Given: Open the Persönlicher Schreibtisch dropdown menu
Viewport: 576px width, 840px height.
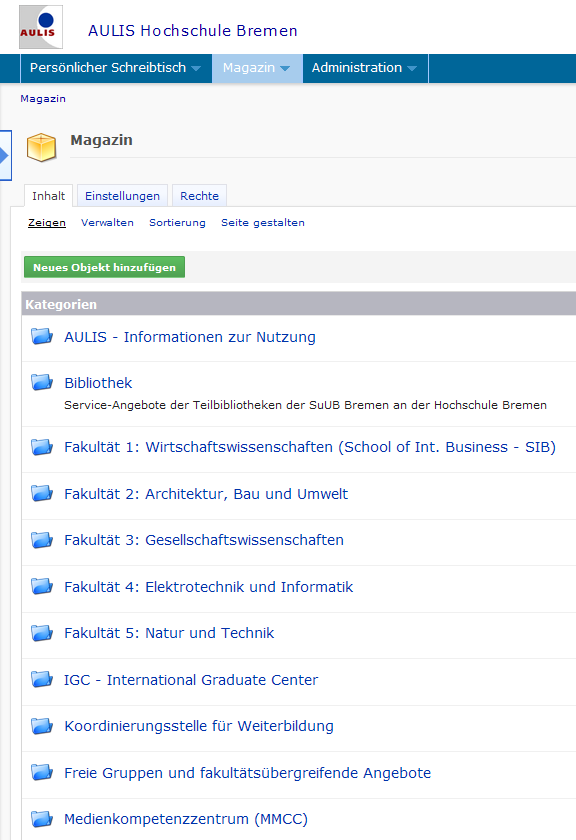Looking at the screenshot, I should click(116, 68).
